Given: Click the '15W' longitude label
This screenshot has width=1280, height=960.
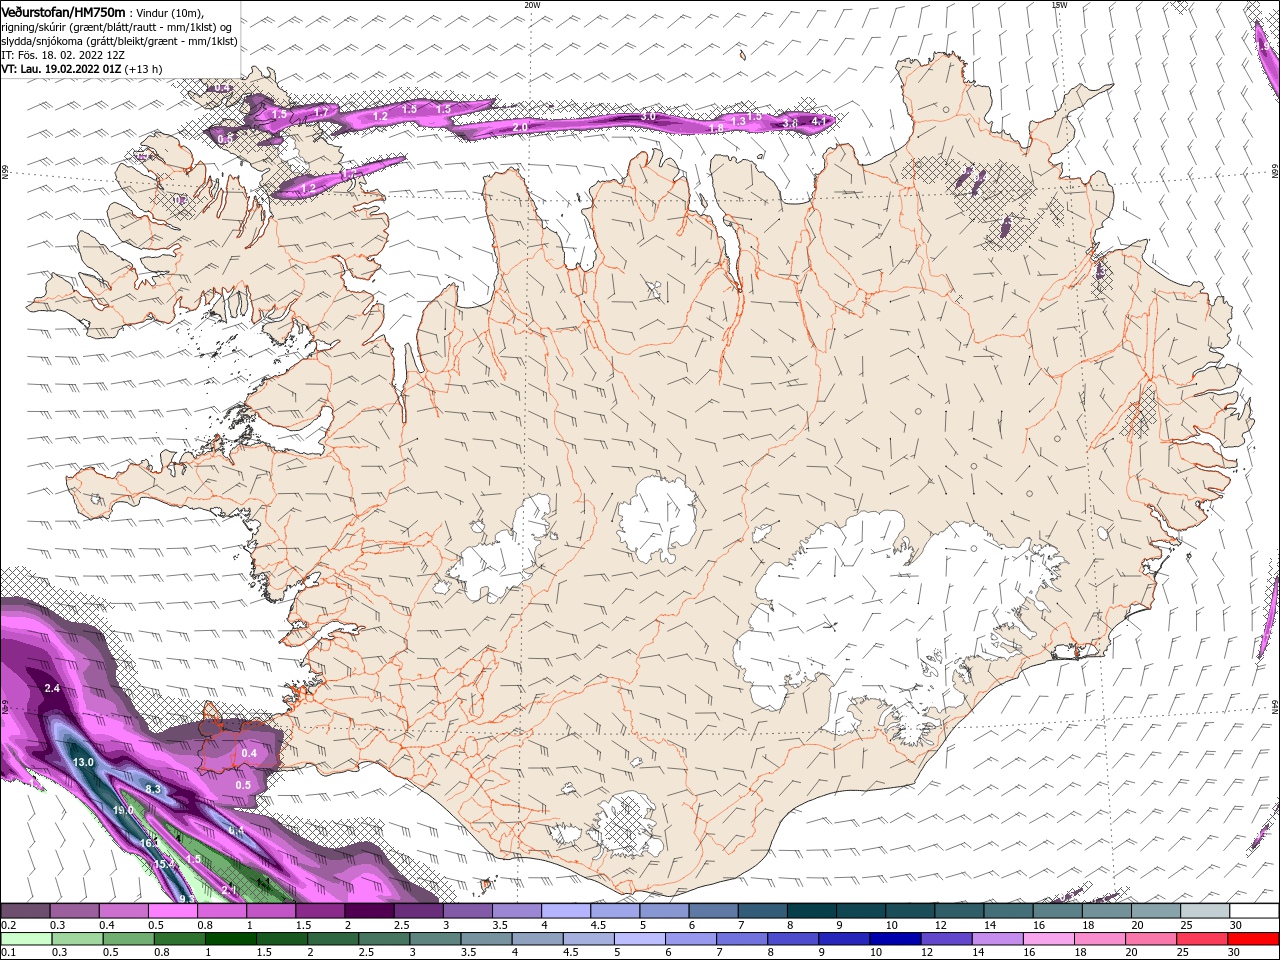Looking at the screenshot, I should (x=1059, y=5).
